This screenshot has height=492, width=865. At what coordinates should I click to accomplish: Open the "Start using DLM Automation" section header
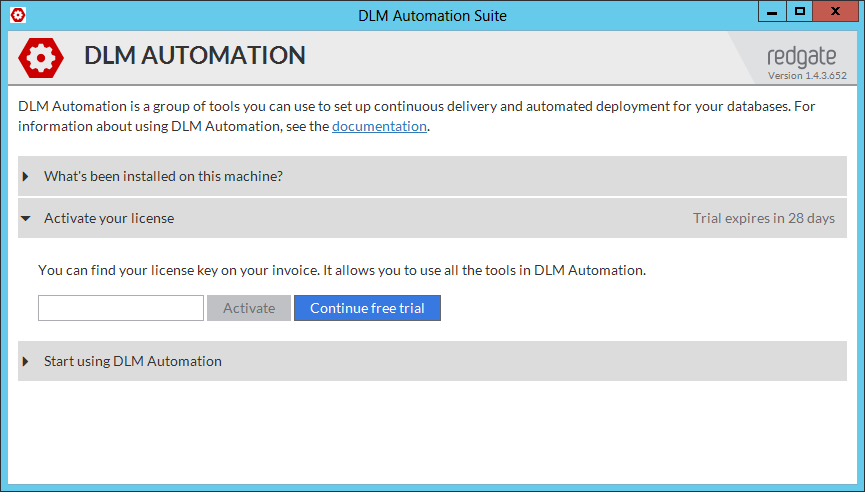click(x=133, y=361)
